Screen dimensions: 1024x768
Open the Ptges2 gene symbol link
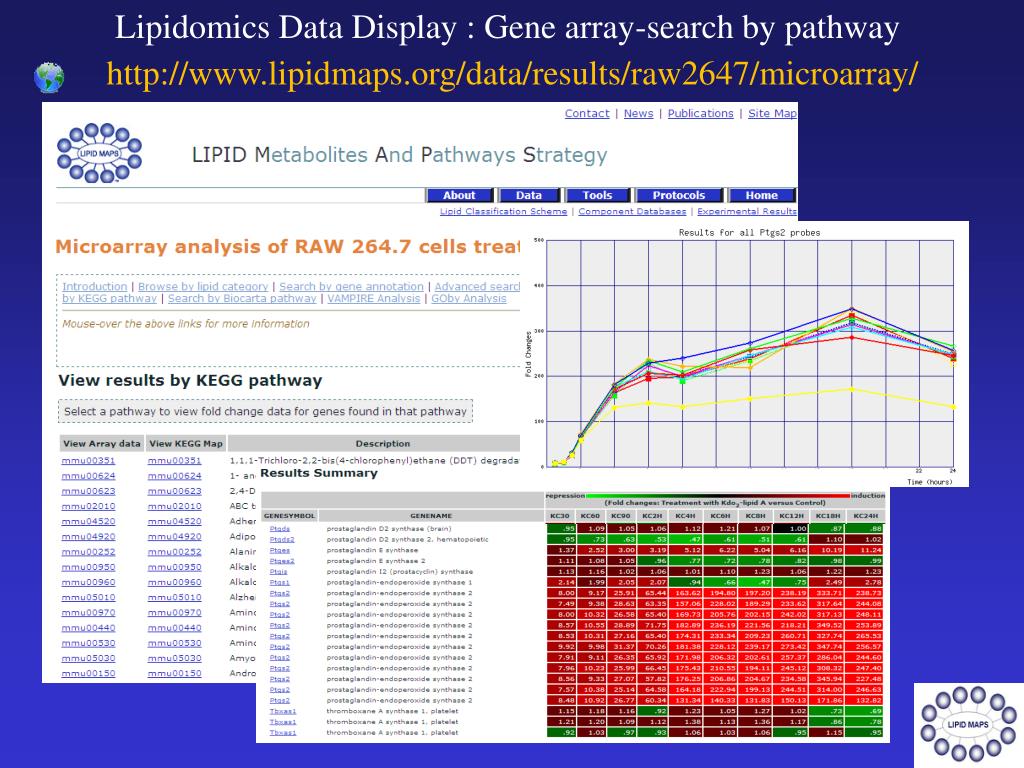click(x=282, y=561)
